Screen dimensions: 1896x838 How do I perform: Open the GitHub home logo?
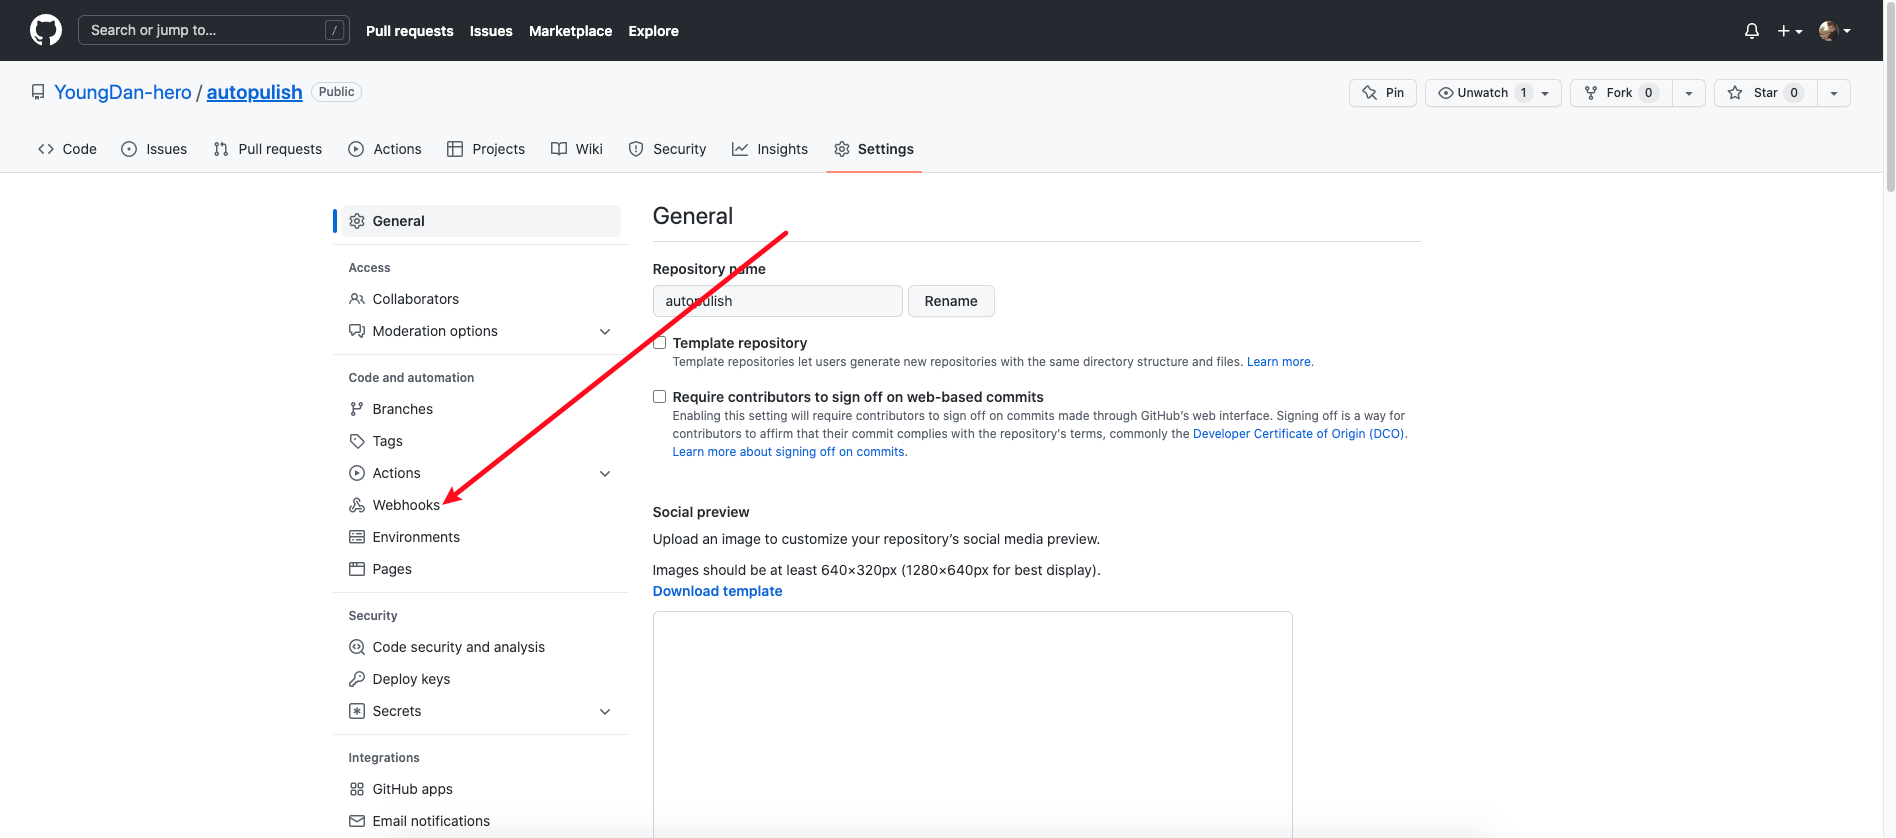coord(46,30)
